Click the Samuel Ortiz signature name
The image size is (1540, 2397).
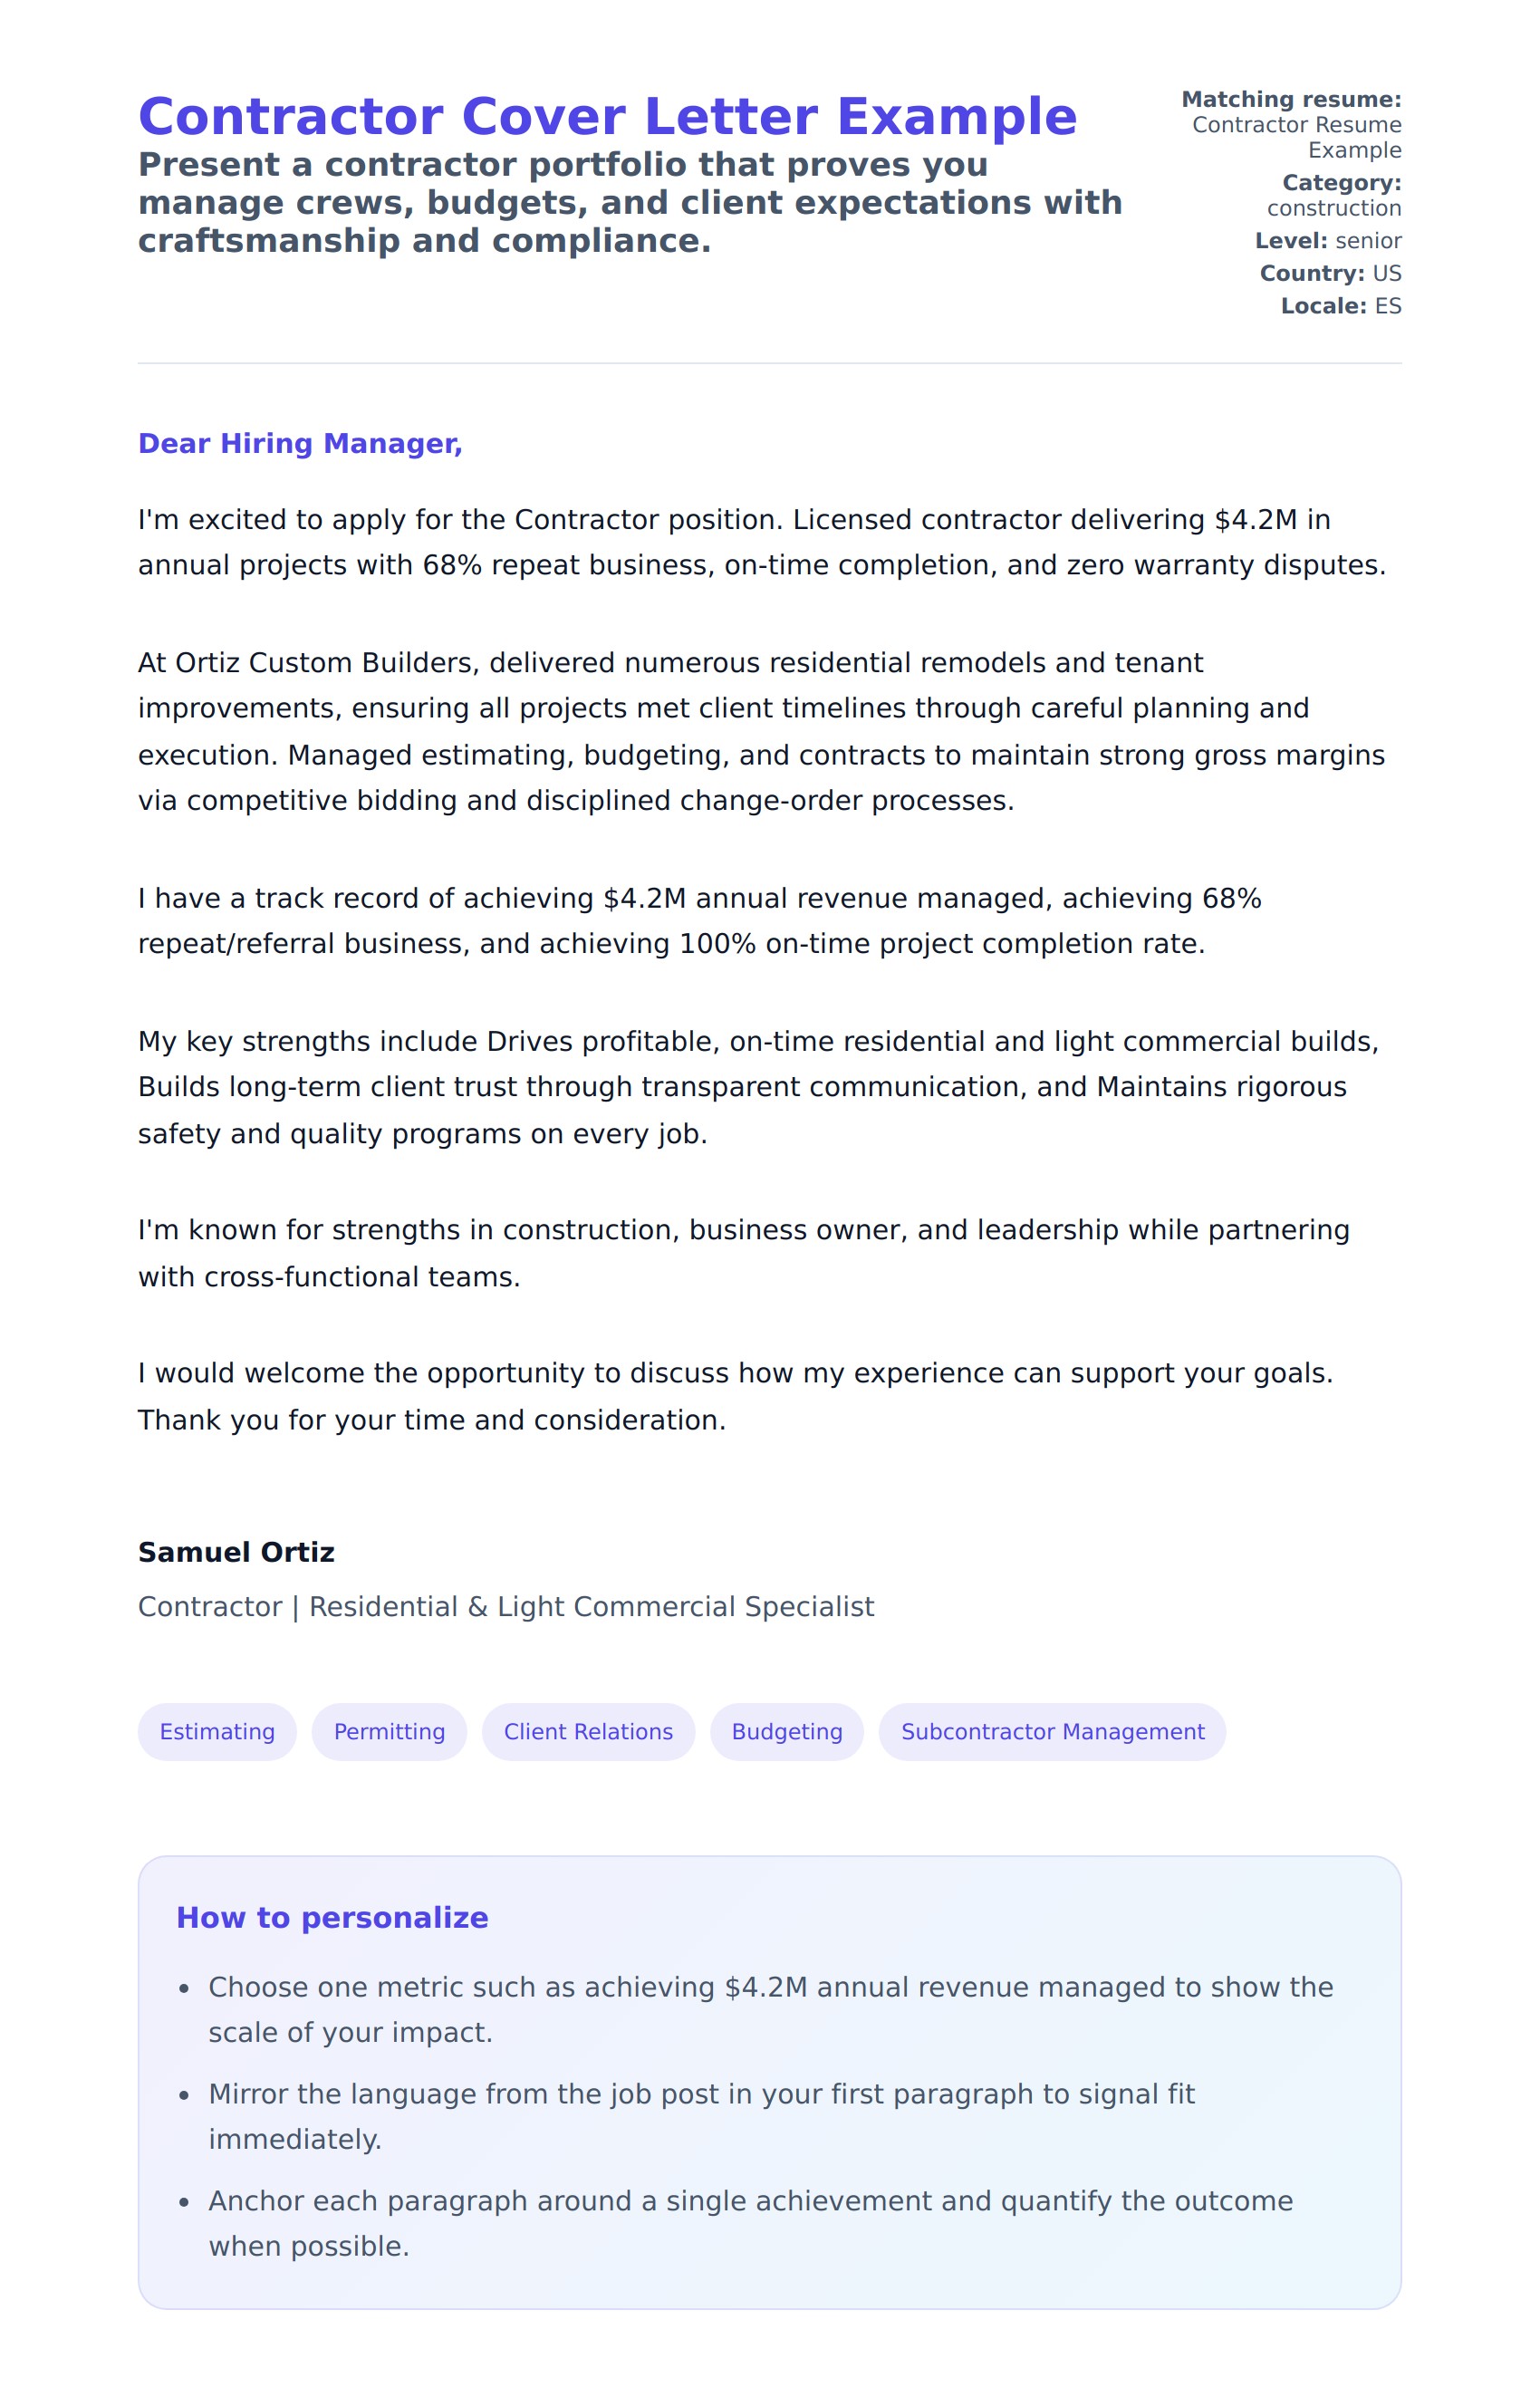click(236, 1552)
